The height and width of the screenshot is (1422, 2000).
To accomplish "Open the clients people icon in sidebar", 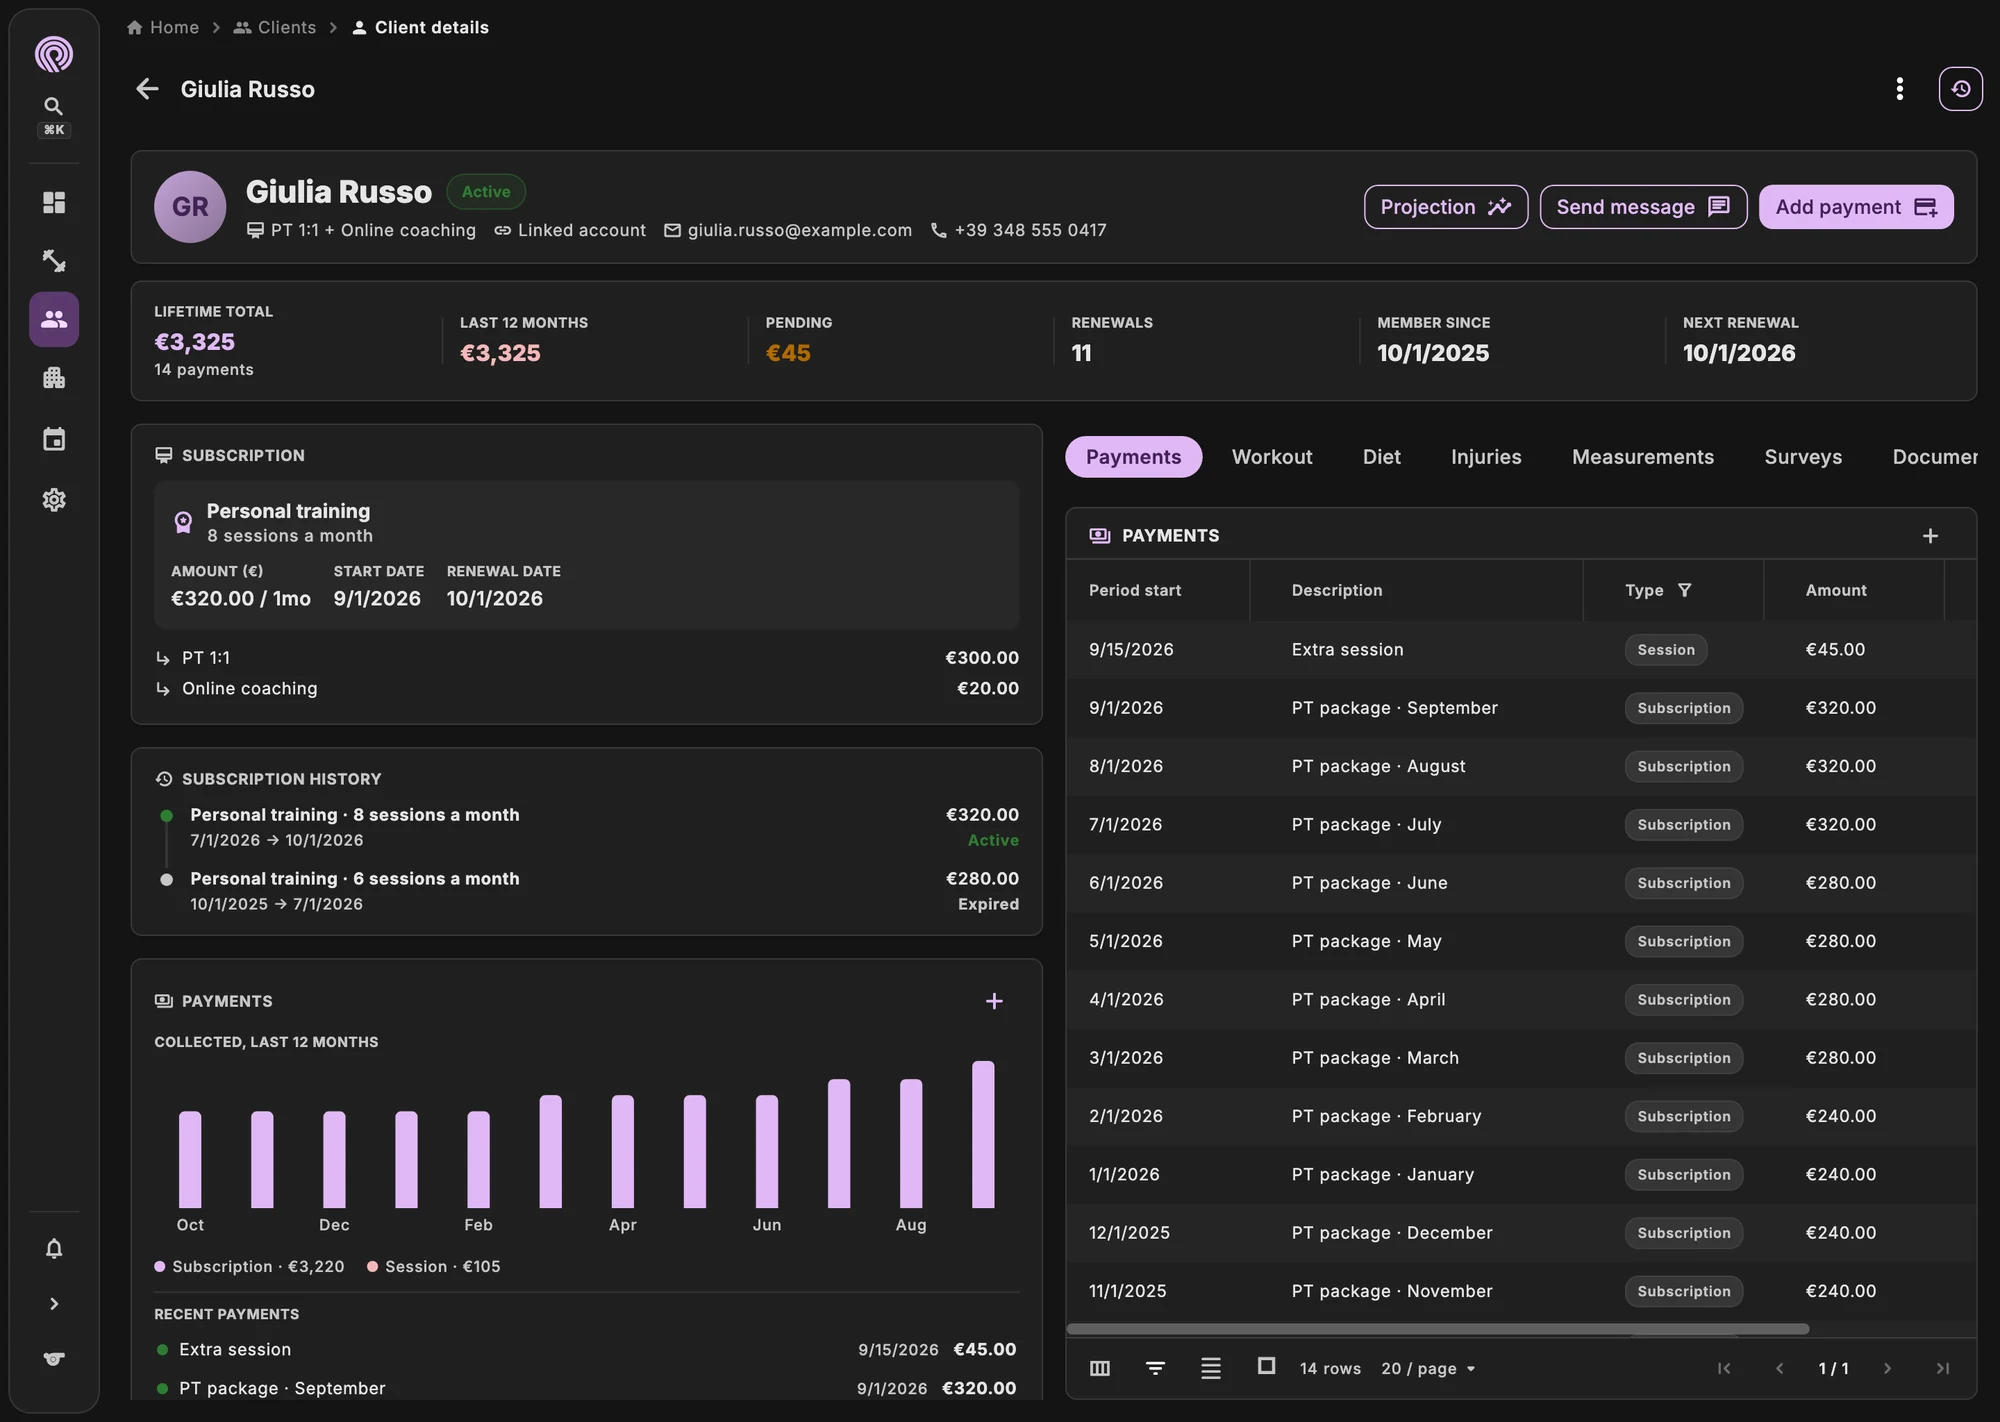I will 54,319.
